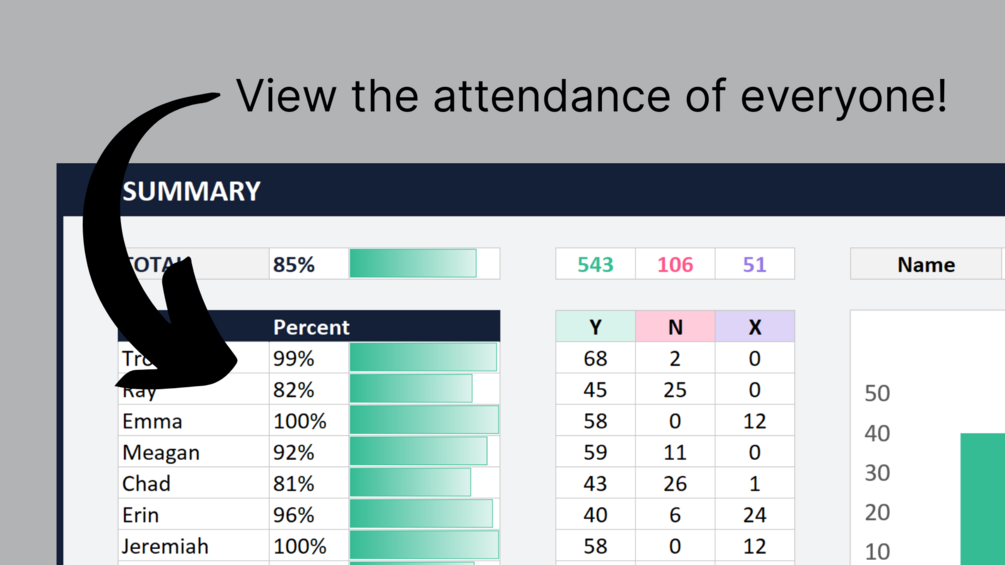Select Ray's N value 25
The image size is (1005, 565).
675,389
